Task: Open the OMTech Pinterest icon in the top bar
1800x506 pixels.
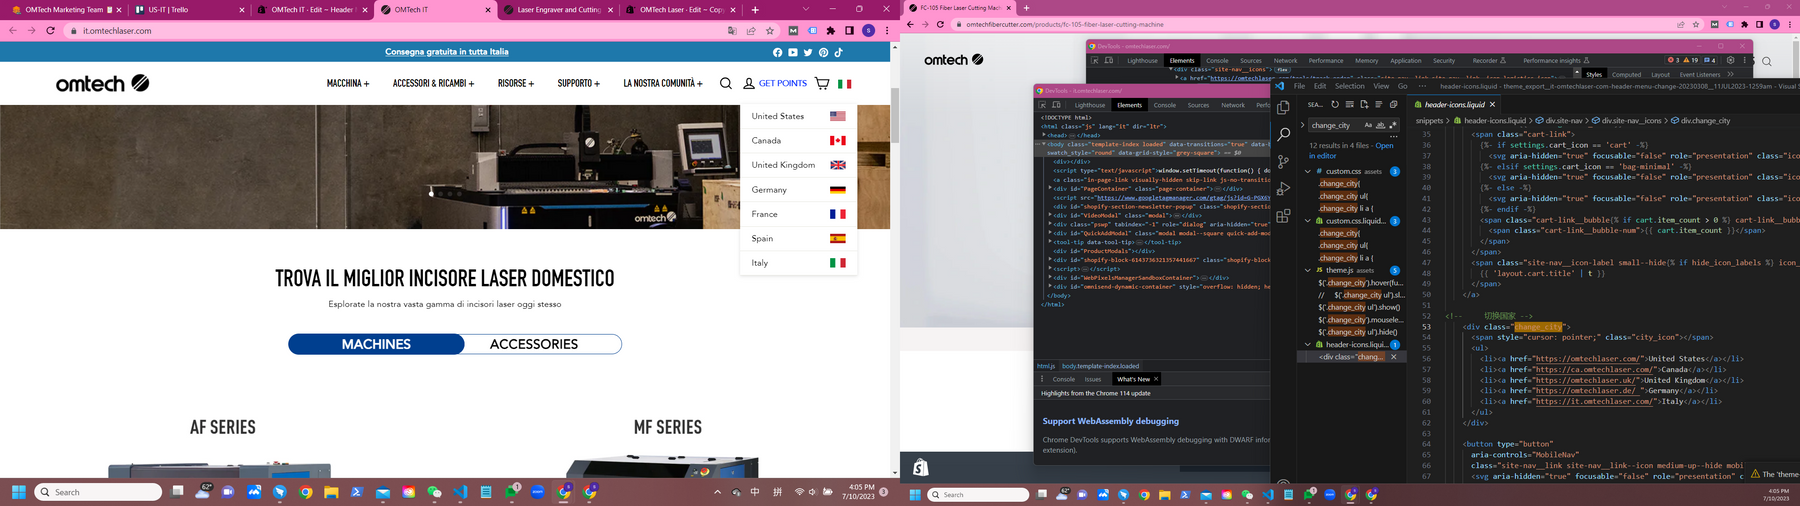Action: click(x=823, y=52)
